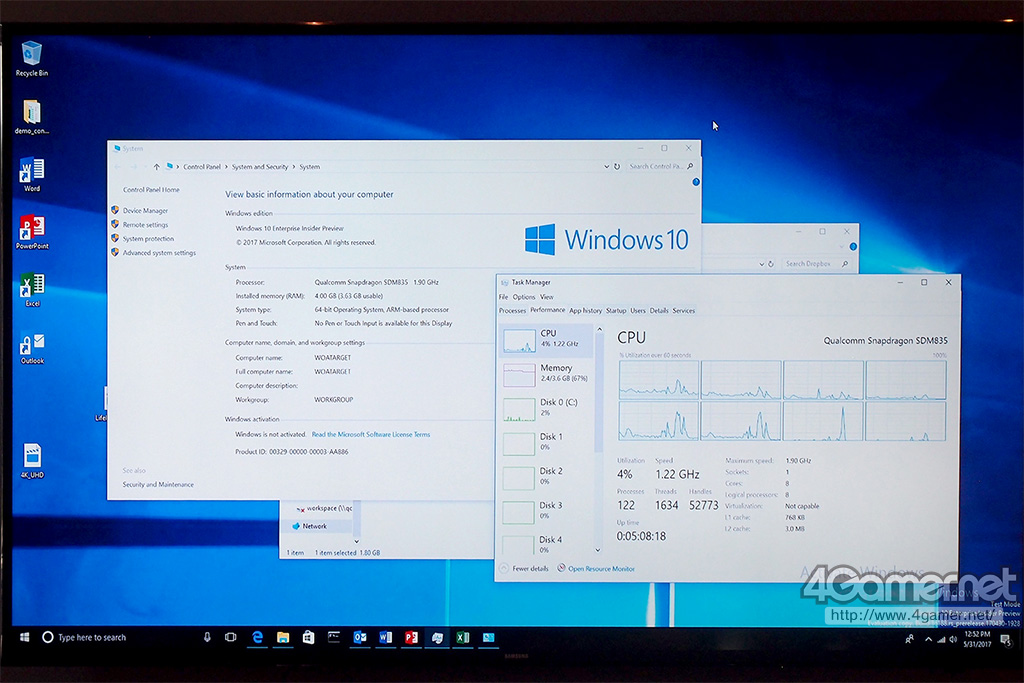The height and width of the screenshot is (683, 1024).
Task: Launch Microsoft Edge from the taskbar
Action: click(257, 637)
